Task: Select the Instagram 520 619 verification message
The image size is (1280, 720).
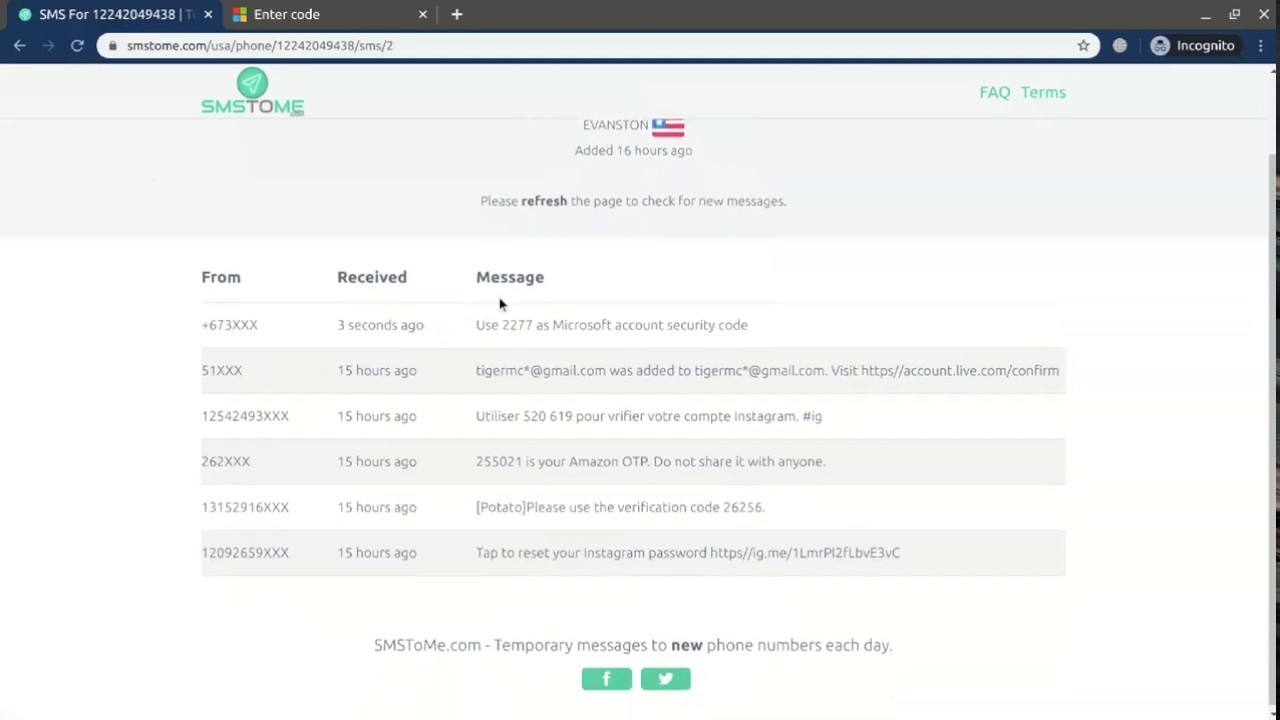Action: (x=649, y=416)
